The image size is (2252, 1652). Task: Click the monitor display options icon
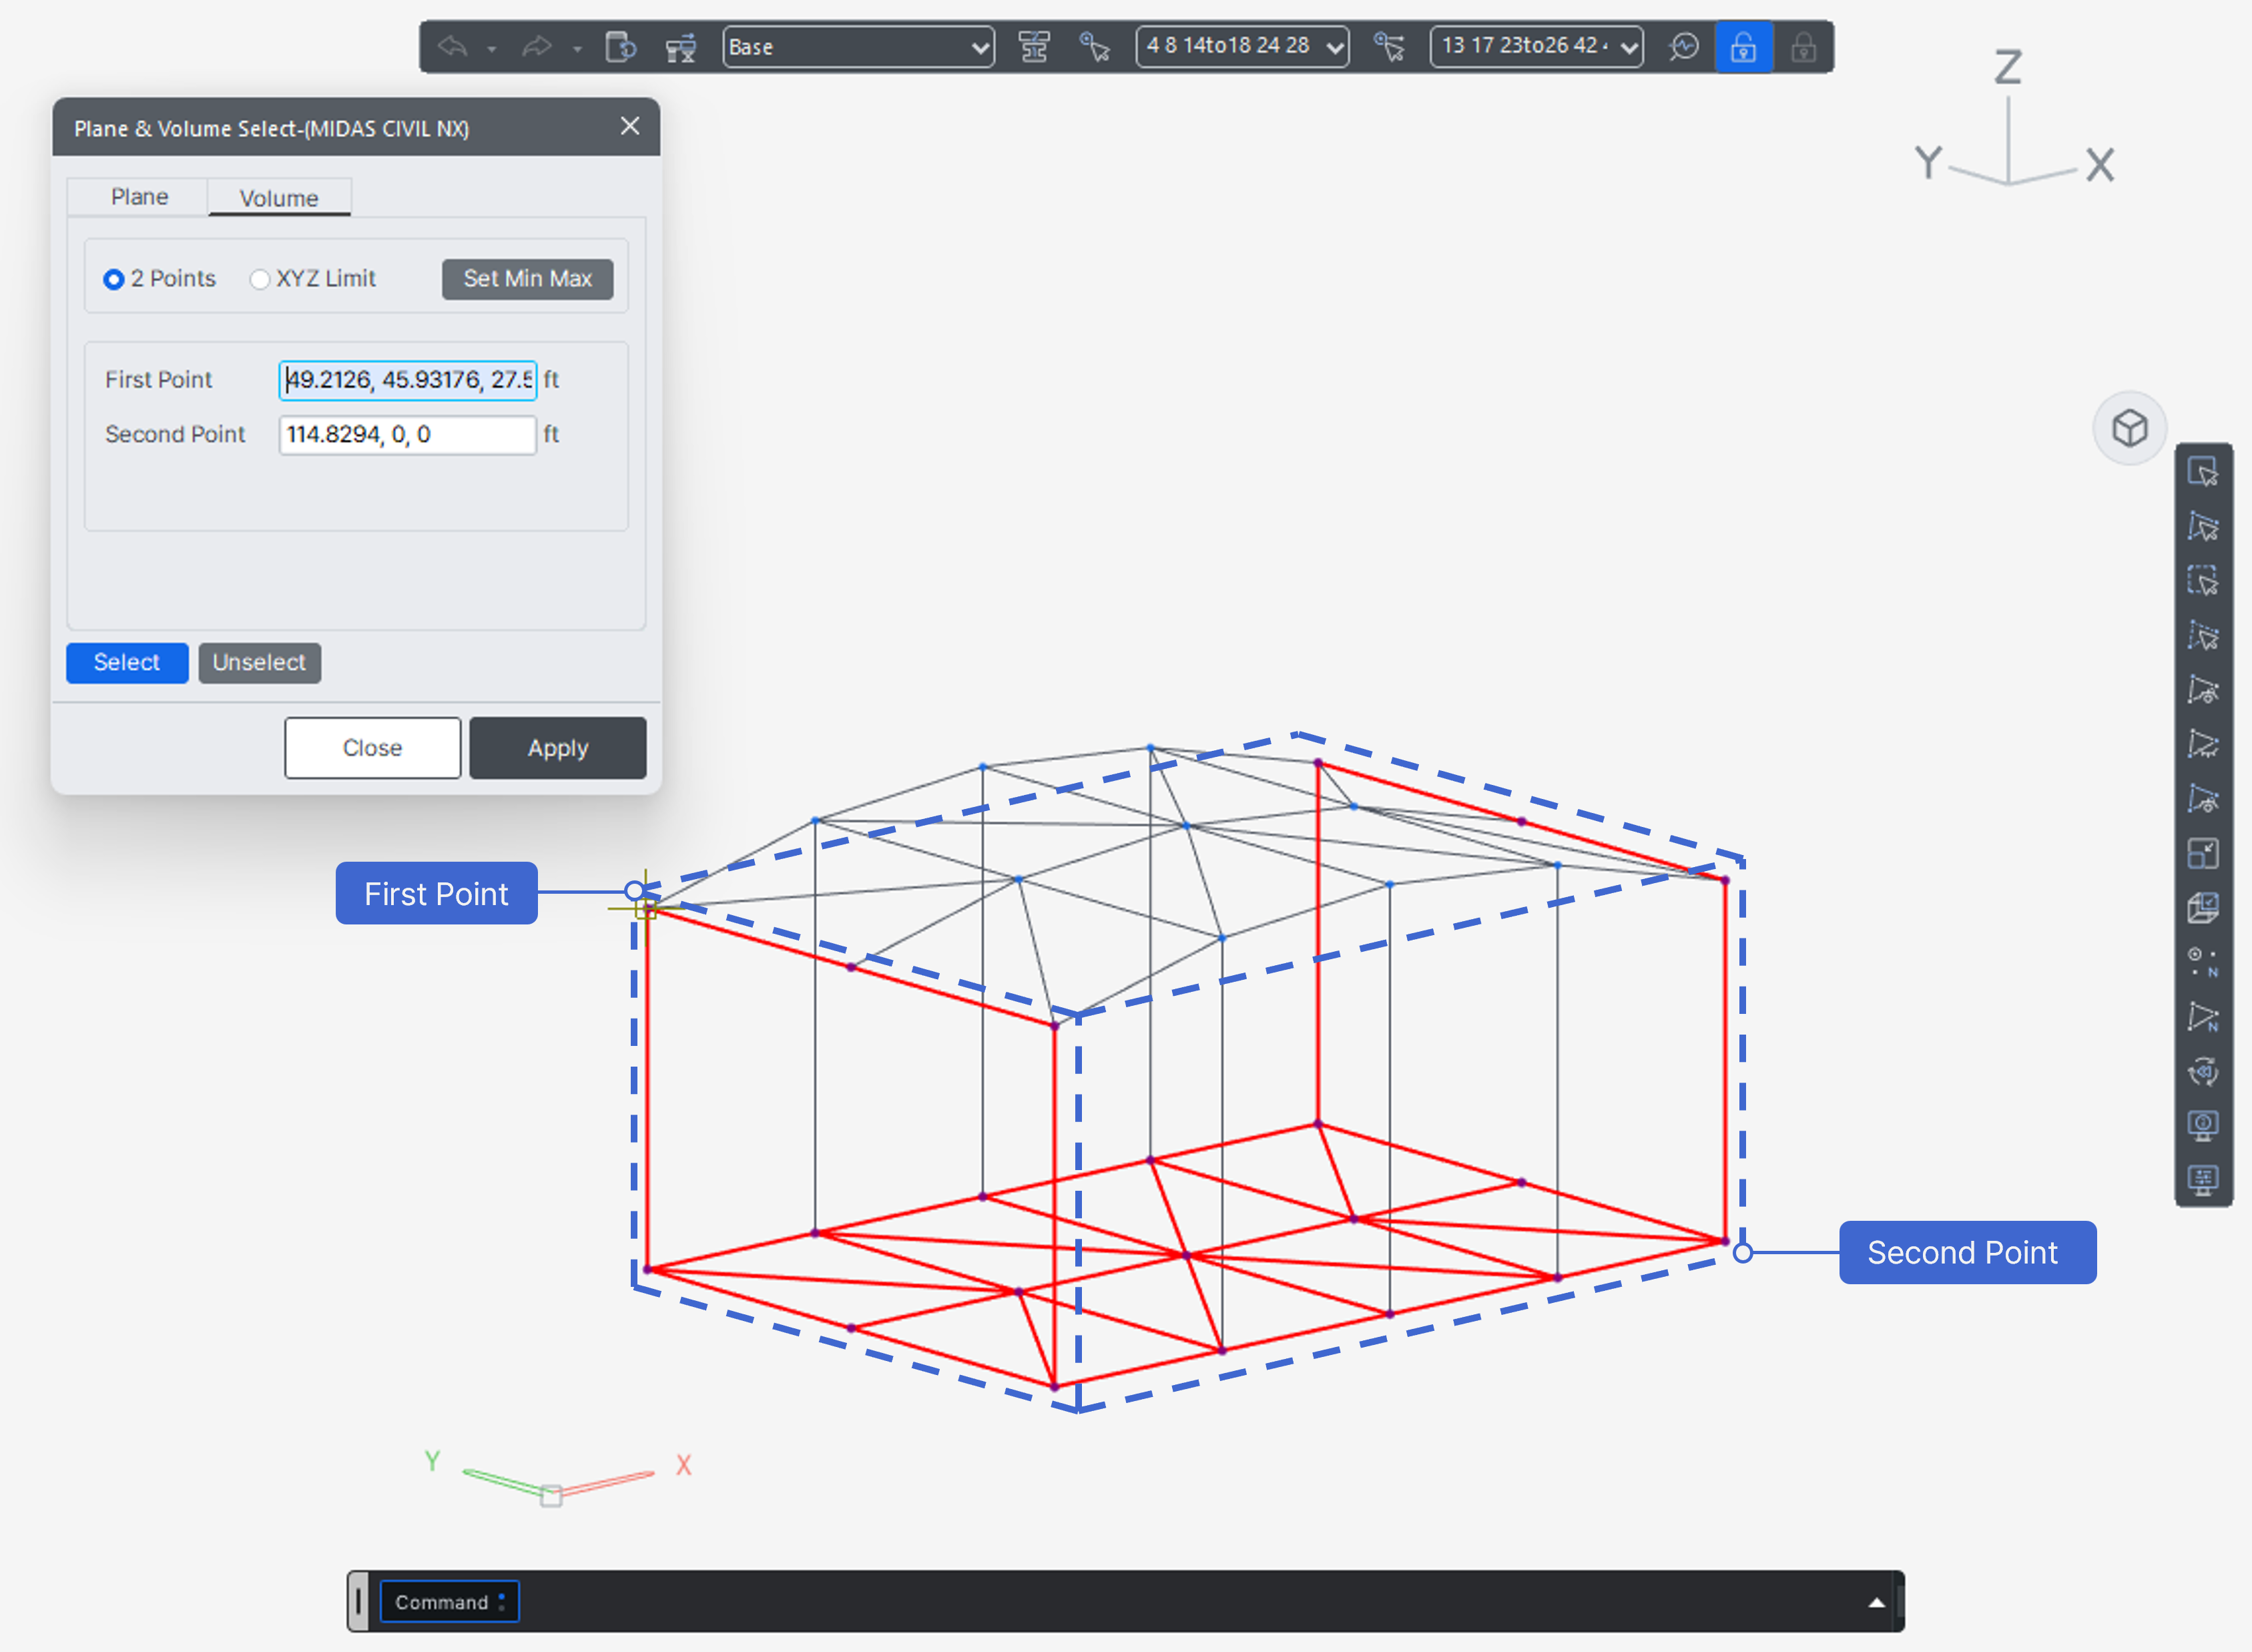pos(2202,1180)
